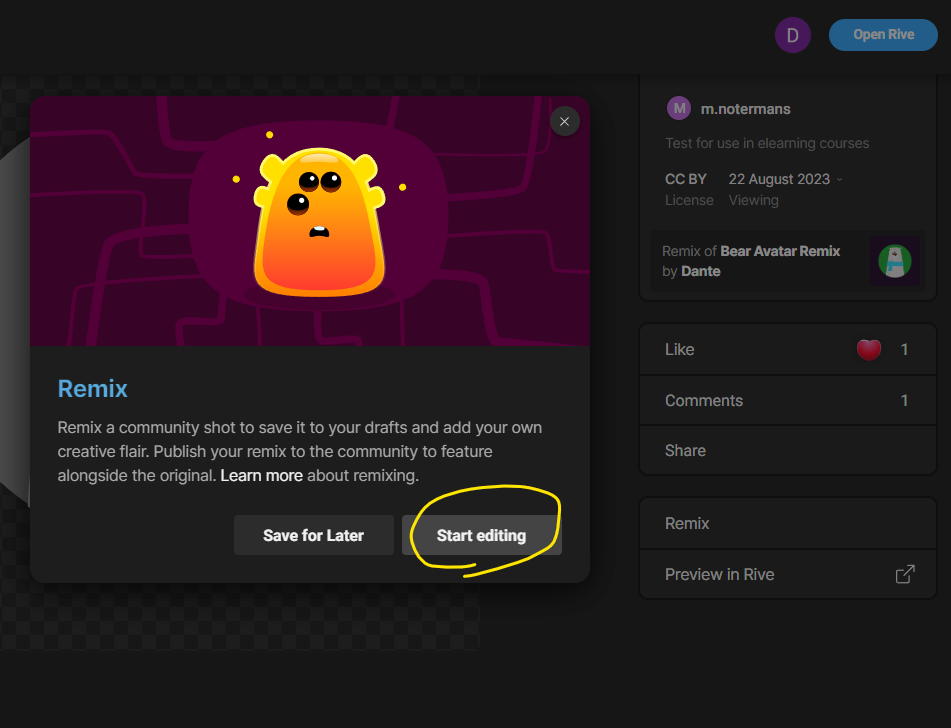Click the jelly monster illustration in dialog
This screenshot has height=728, width=951.
(319, 221)
